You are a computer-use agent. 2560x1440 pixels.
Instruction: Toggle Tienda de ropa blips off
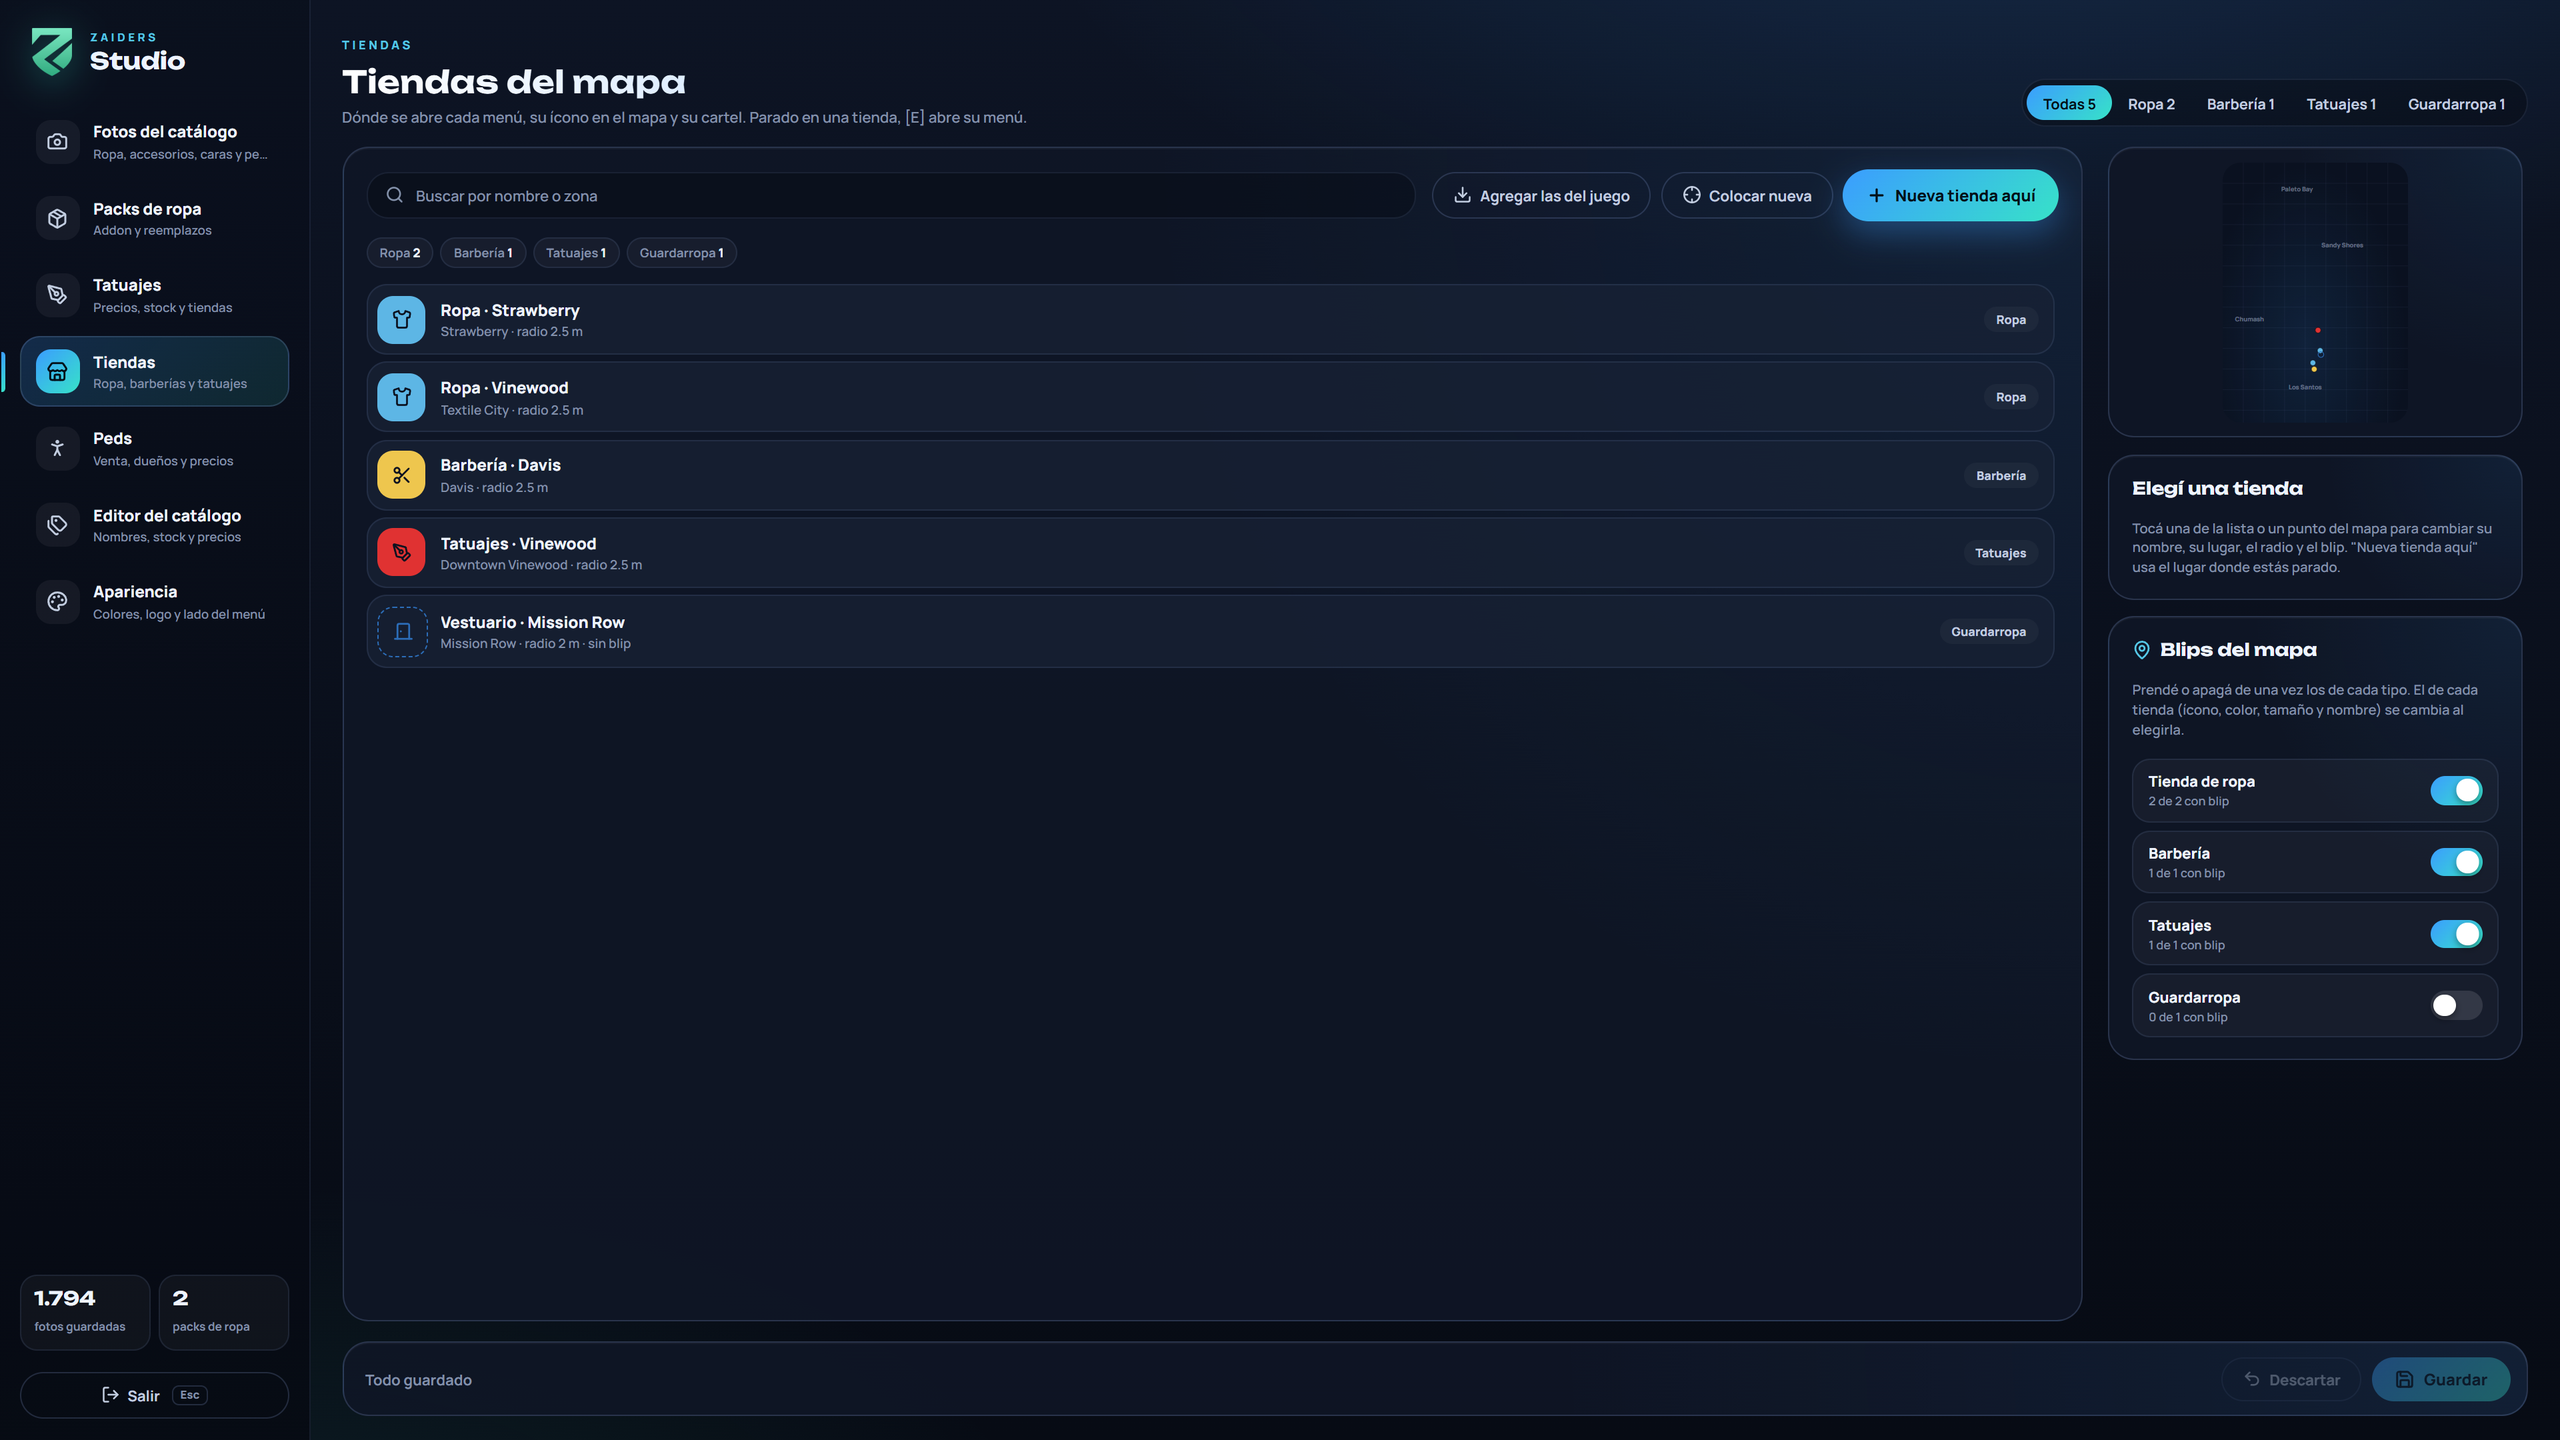coord(2456,790)
